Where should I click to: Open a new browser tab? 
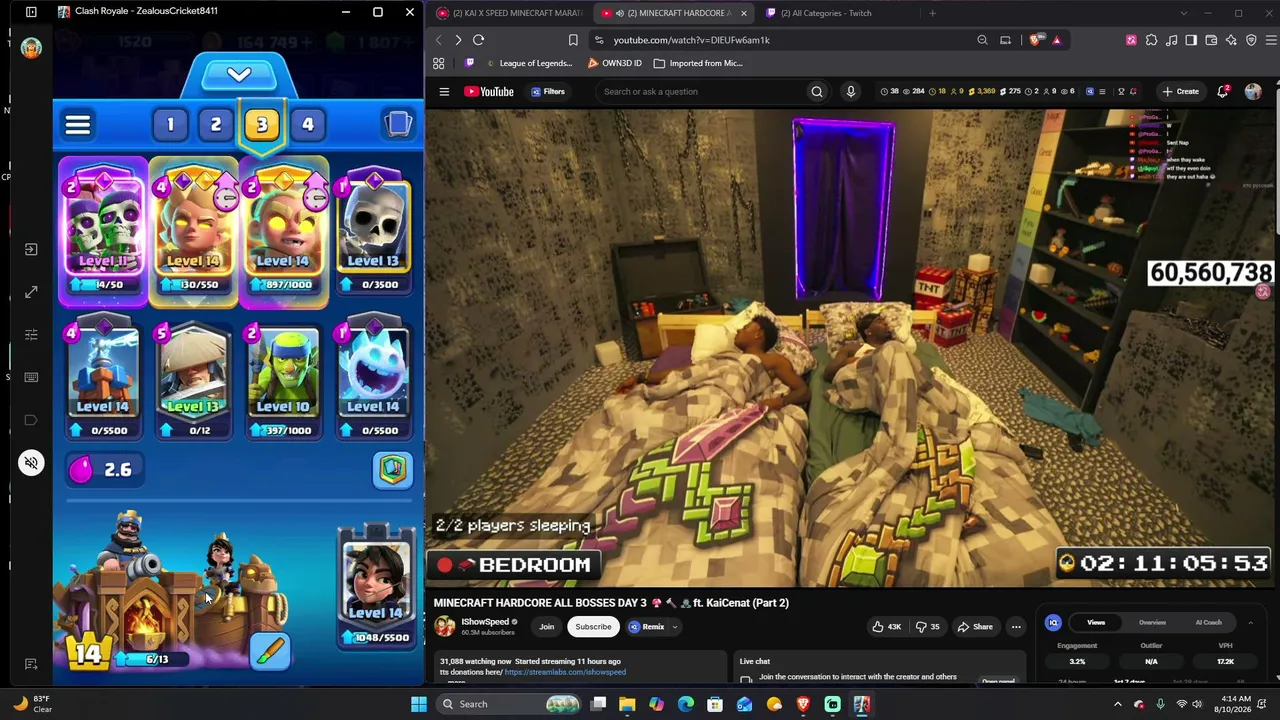tap(932, 13)
